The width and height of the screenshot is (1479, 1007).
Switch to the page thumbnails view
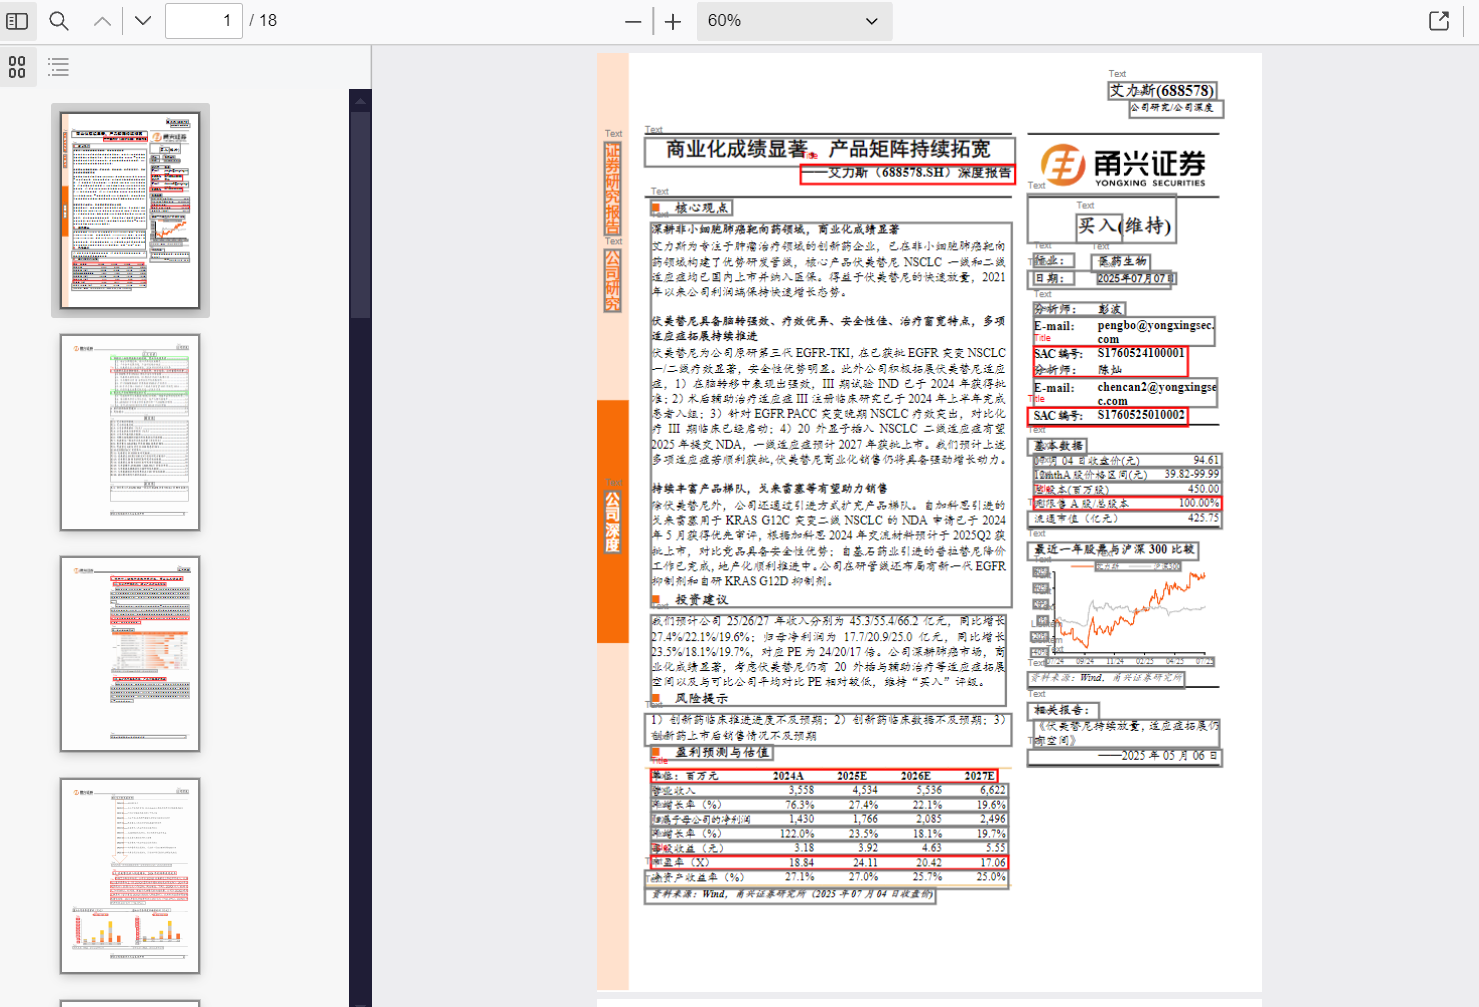[x=17, y=67]
